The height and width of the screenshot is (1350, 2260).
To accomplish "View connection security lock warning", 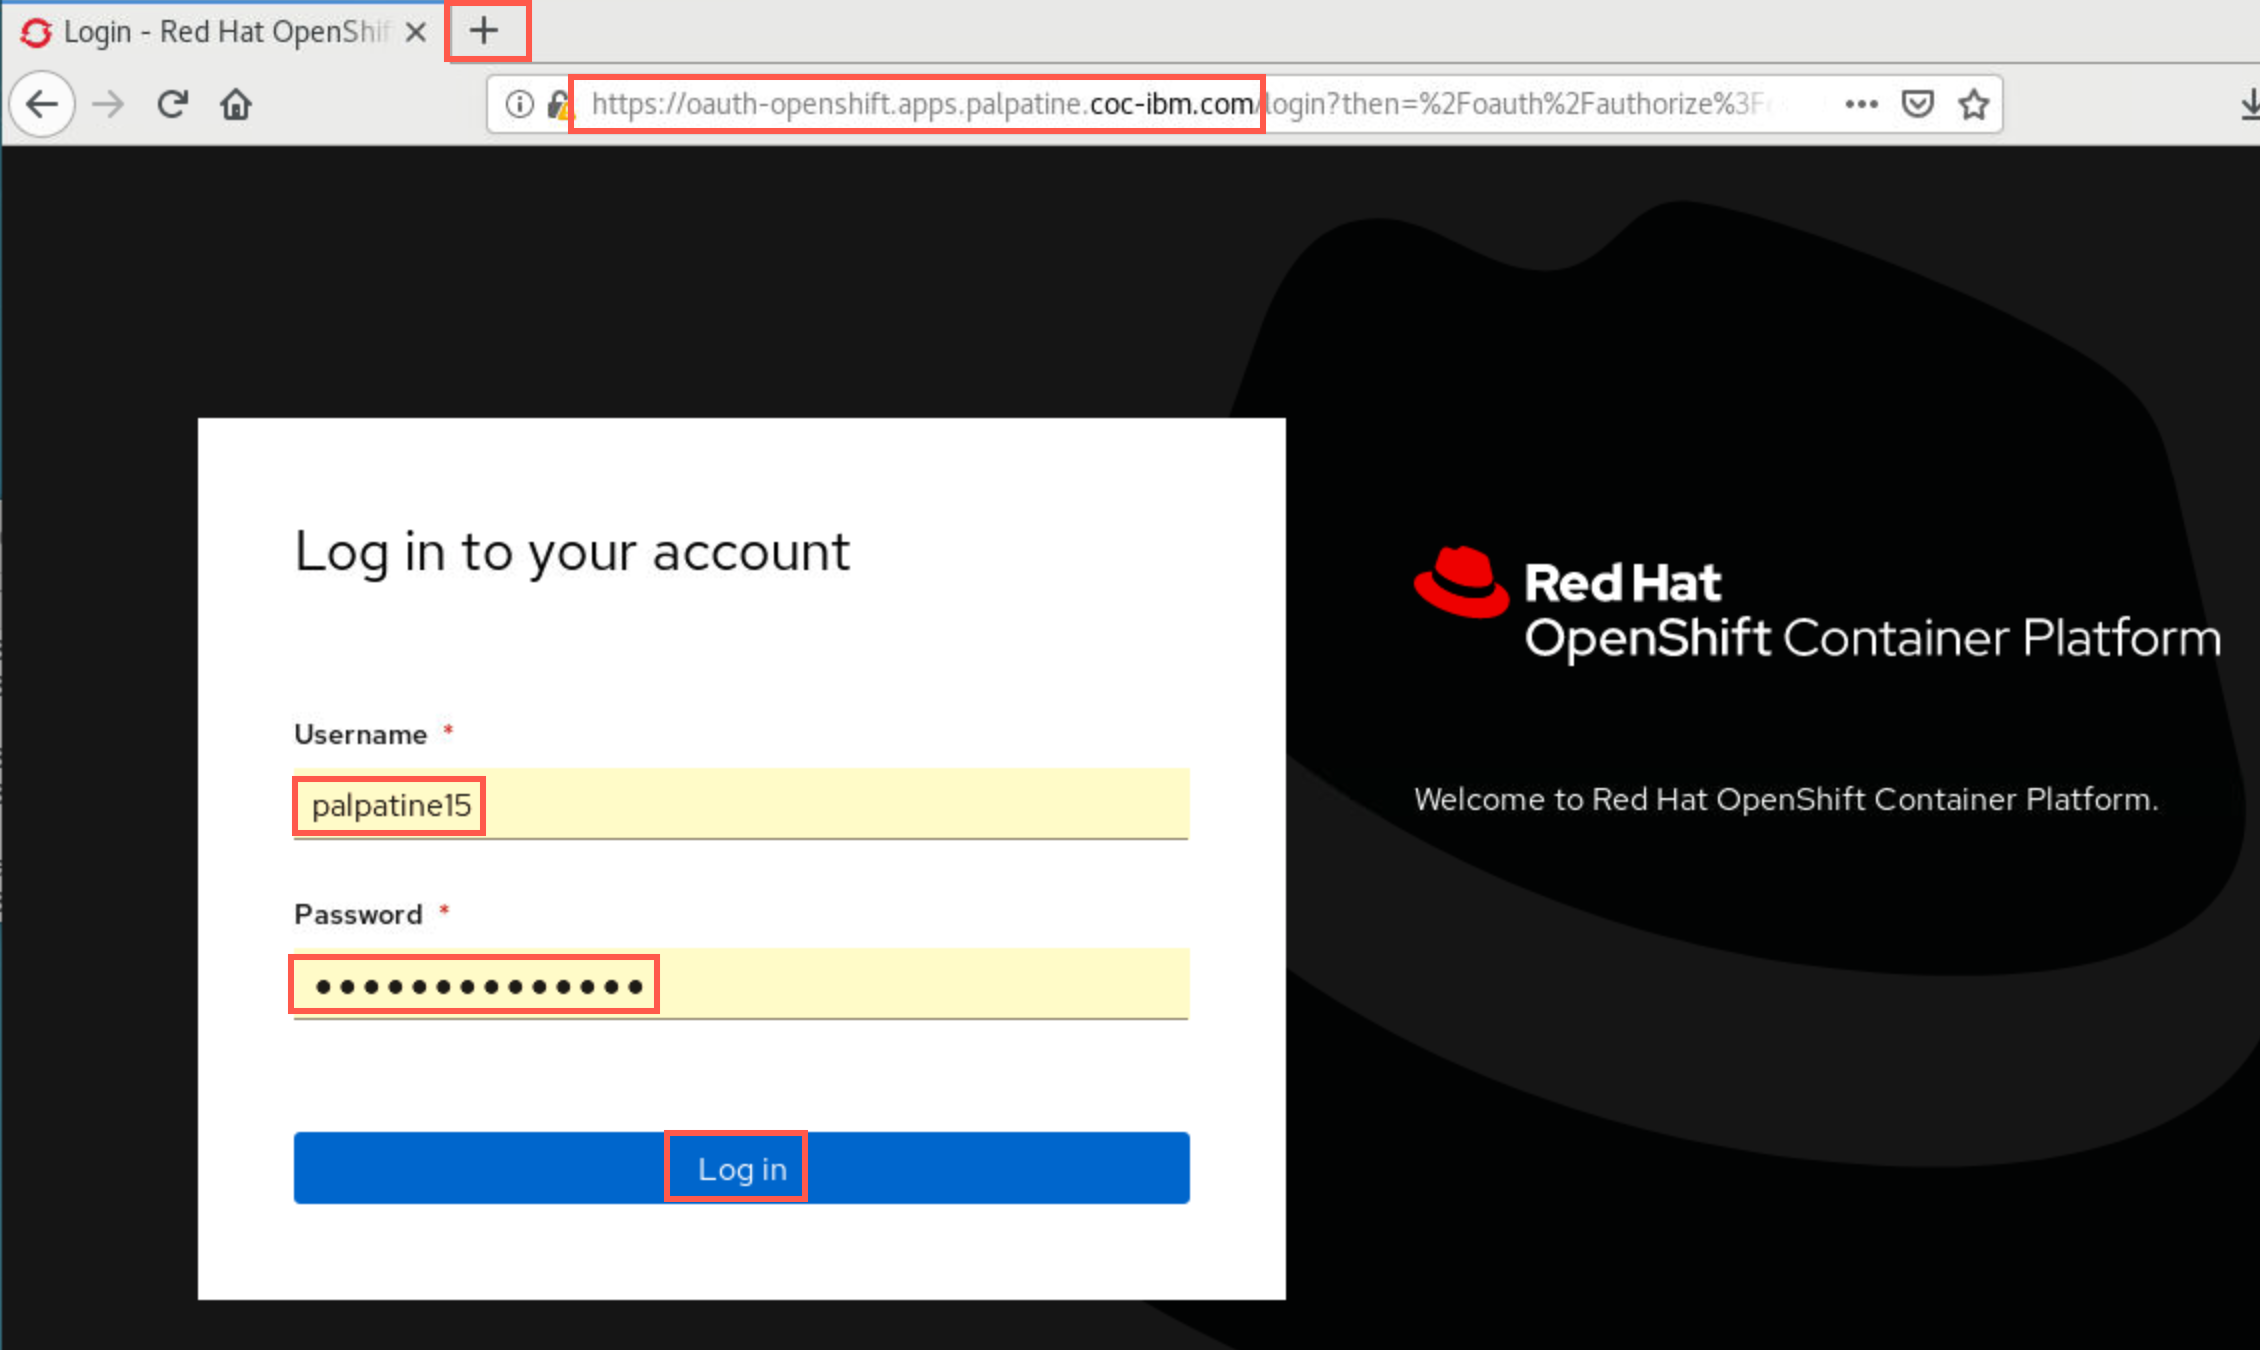I will (559, 104).
